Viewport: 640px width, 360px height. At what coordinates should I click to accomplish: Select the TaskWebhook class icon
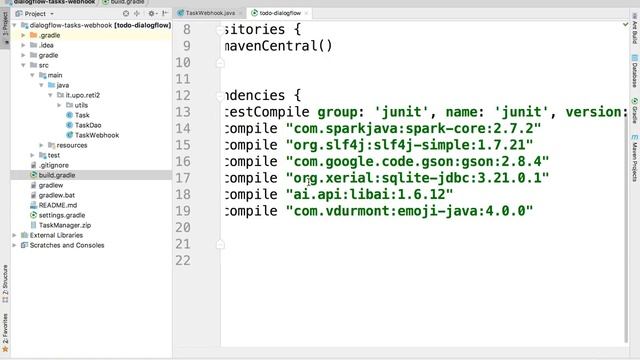(x=69, y=135)
